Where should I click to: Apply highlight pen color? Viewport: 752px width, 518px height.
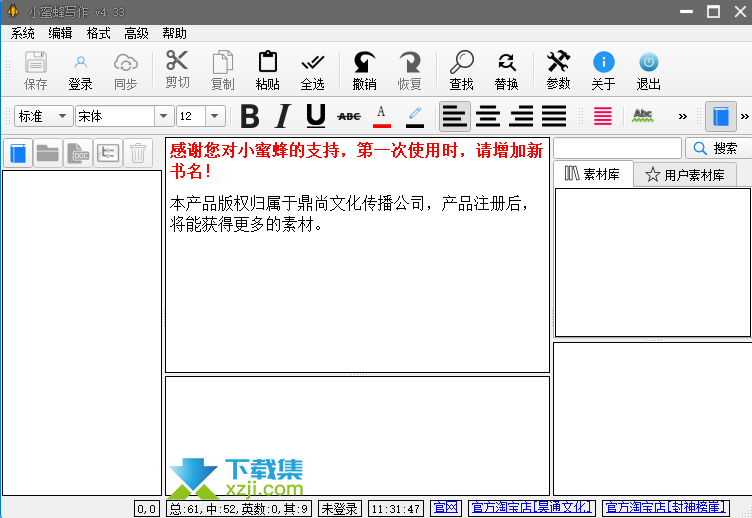point(415,116)
